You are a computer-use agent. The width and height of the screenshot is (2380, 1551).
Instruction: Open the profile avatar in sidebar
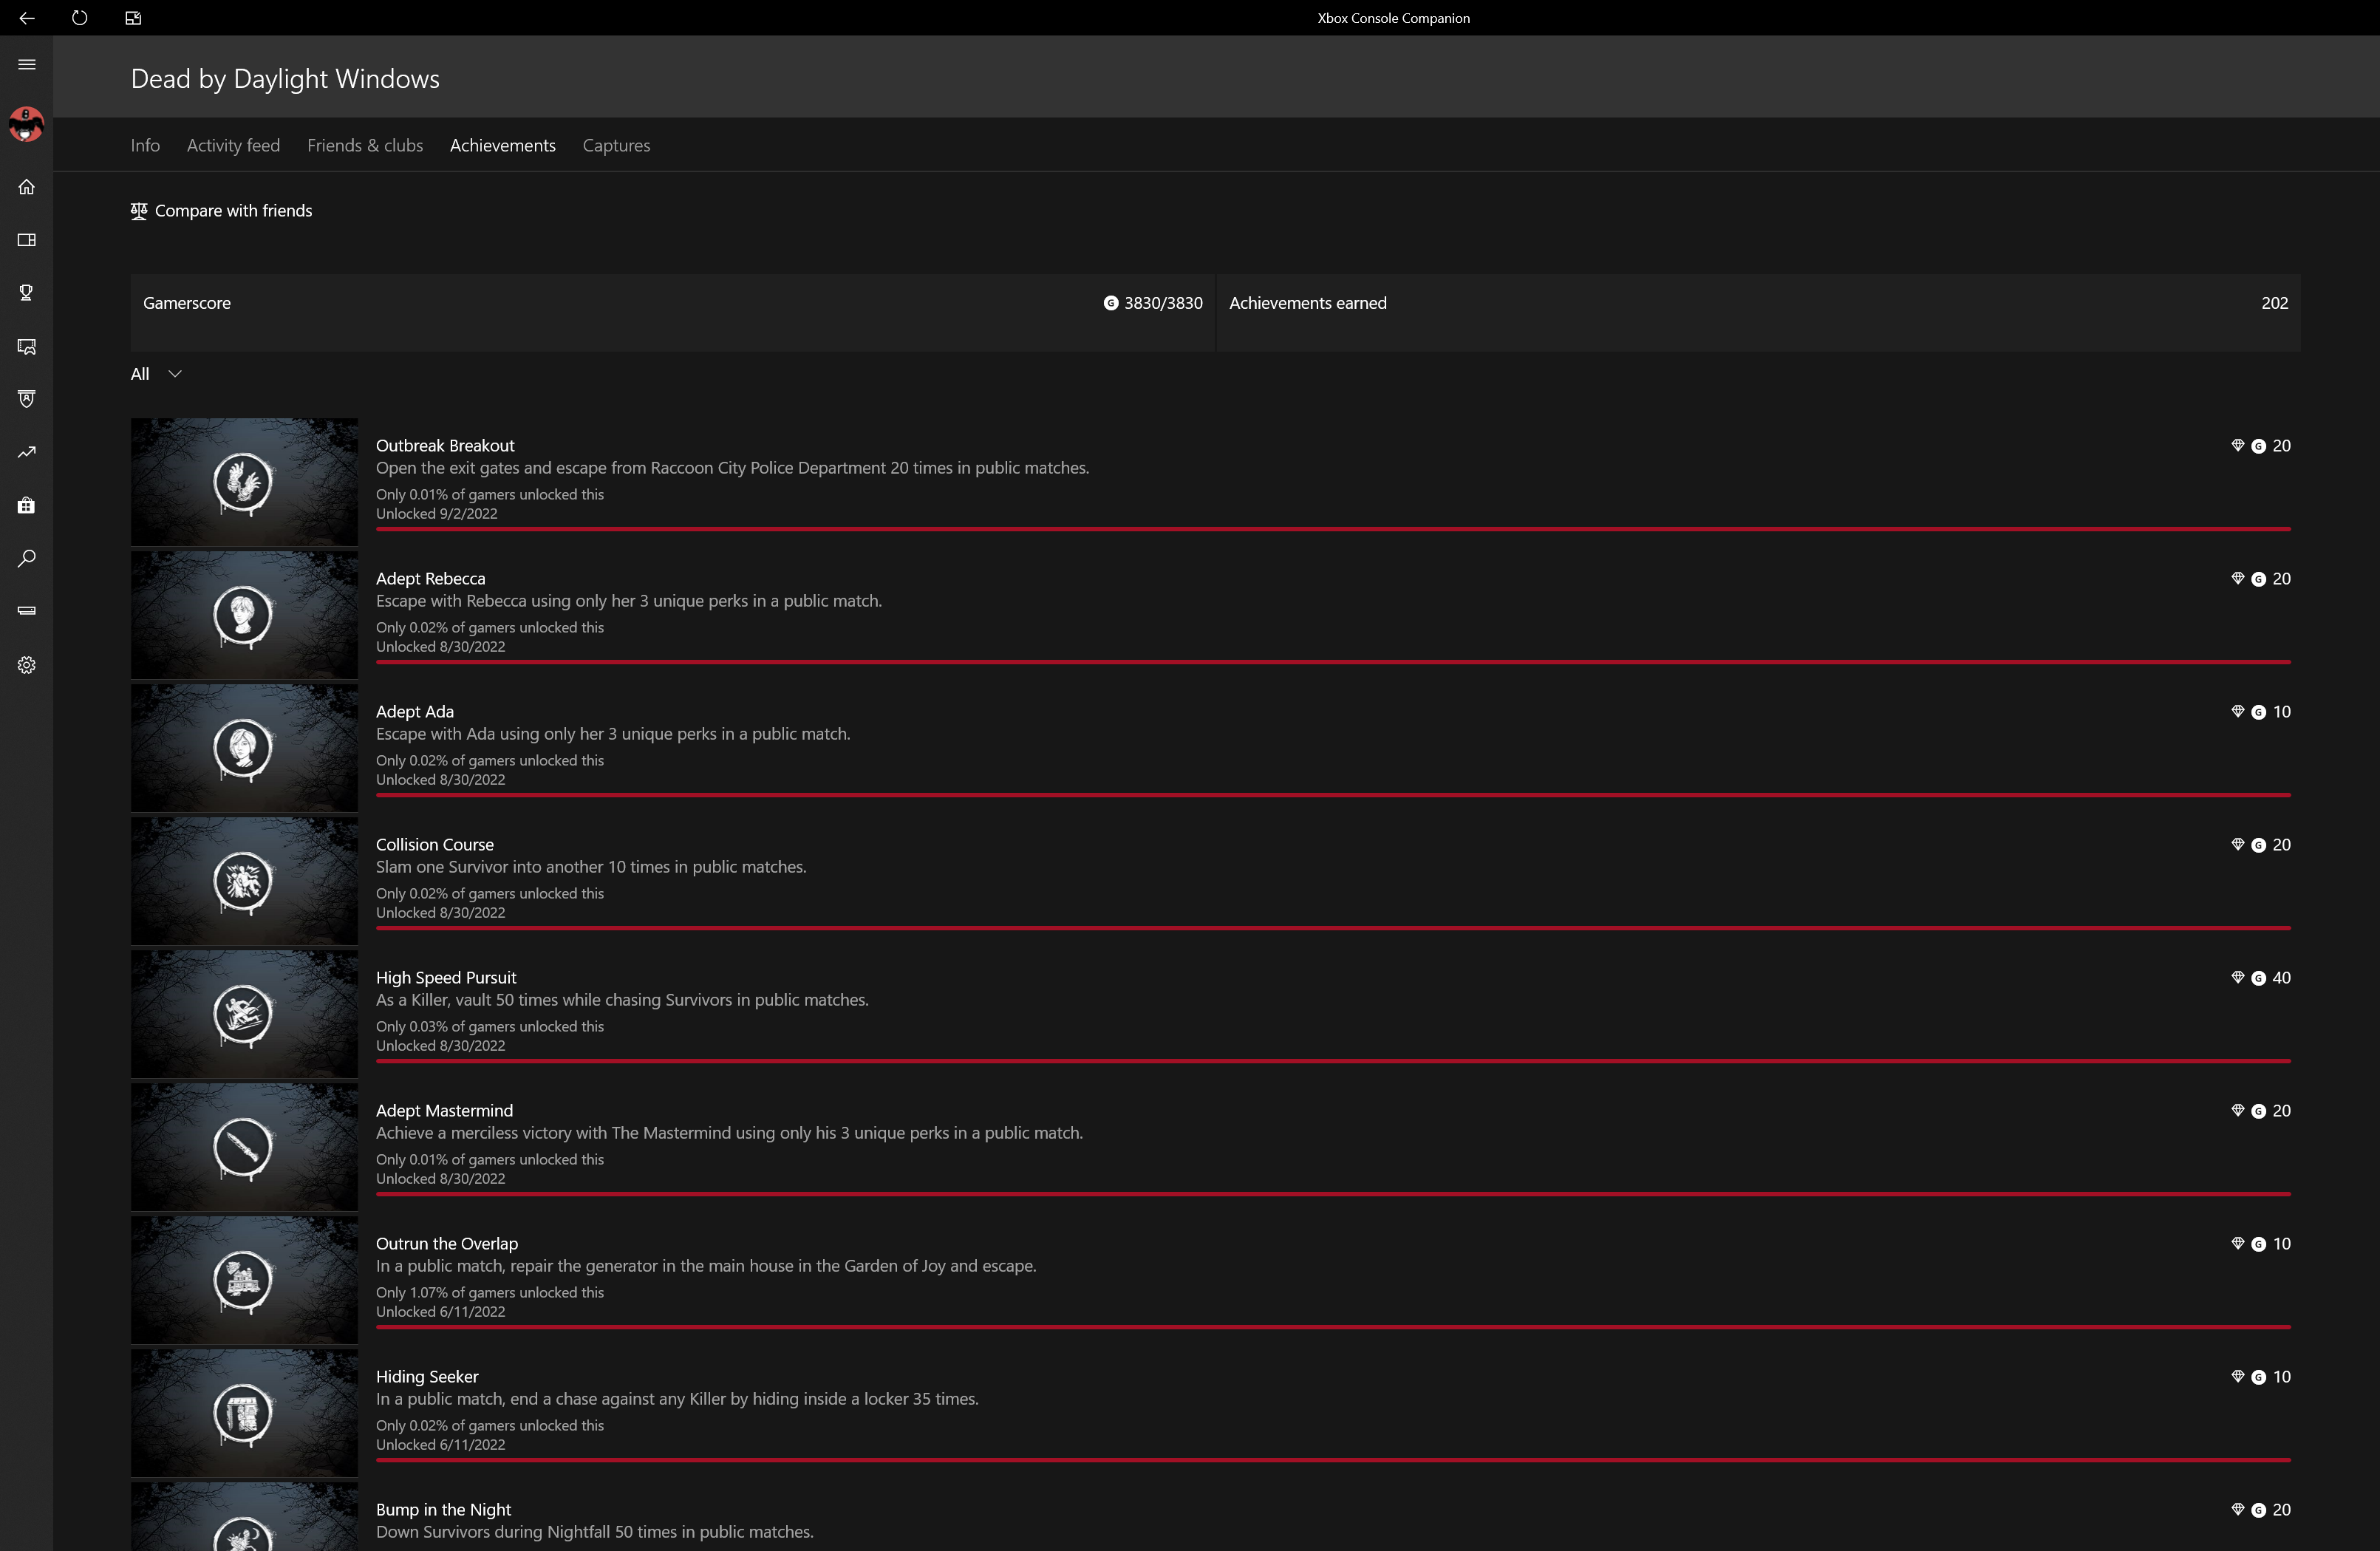click(26, 125)
